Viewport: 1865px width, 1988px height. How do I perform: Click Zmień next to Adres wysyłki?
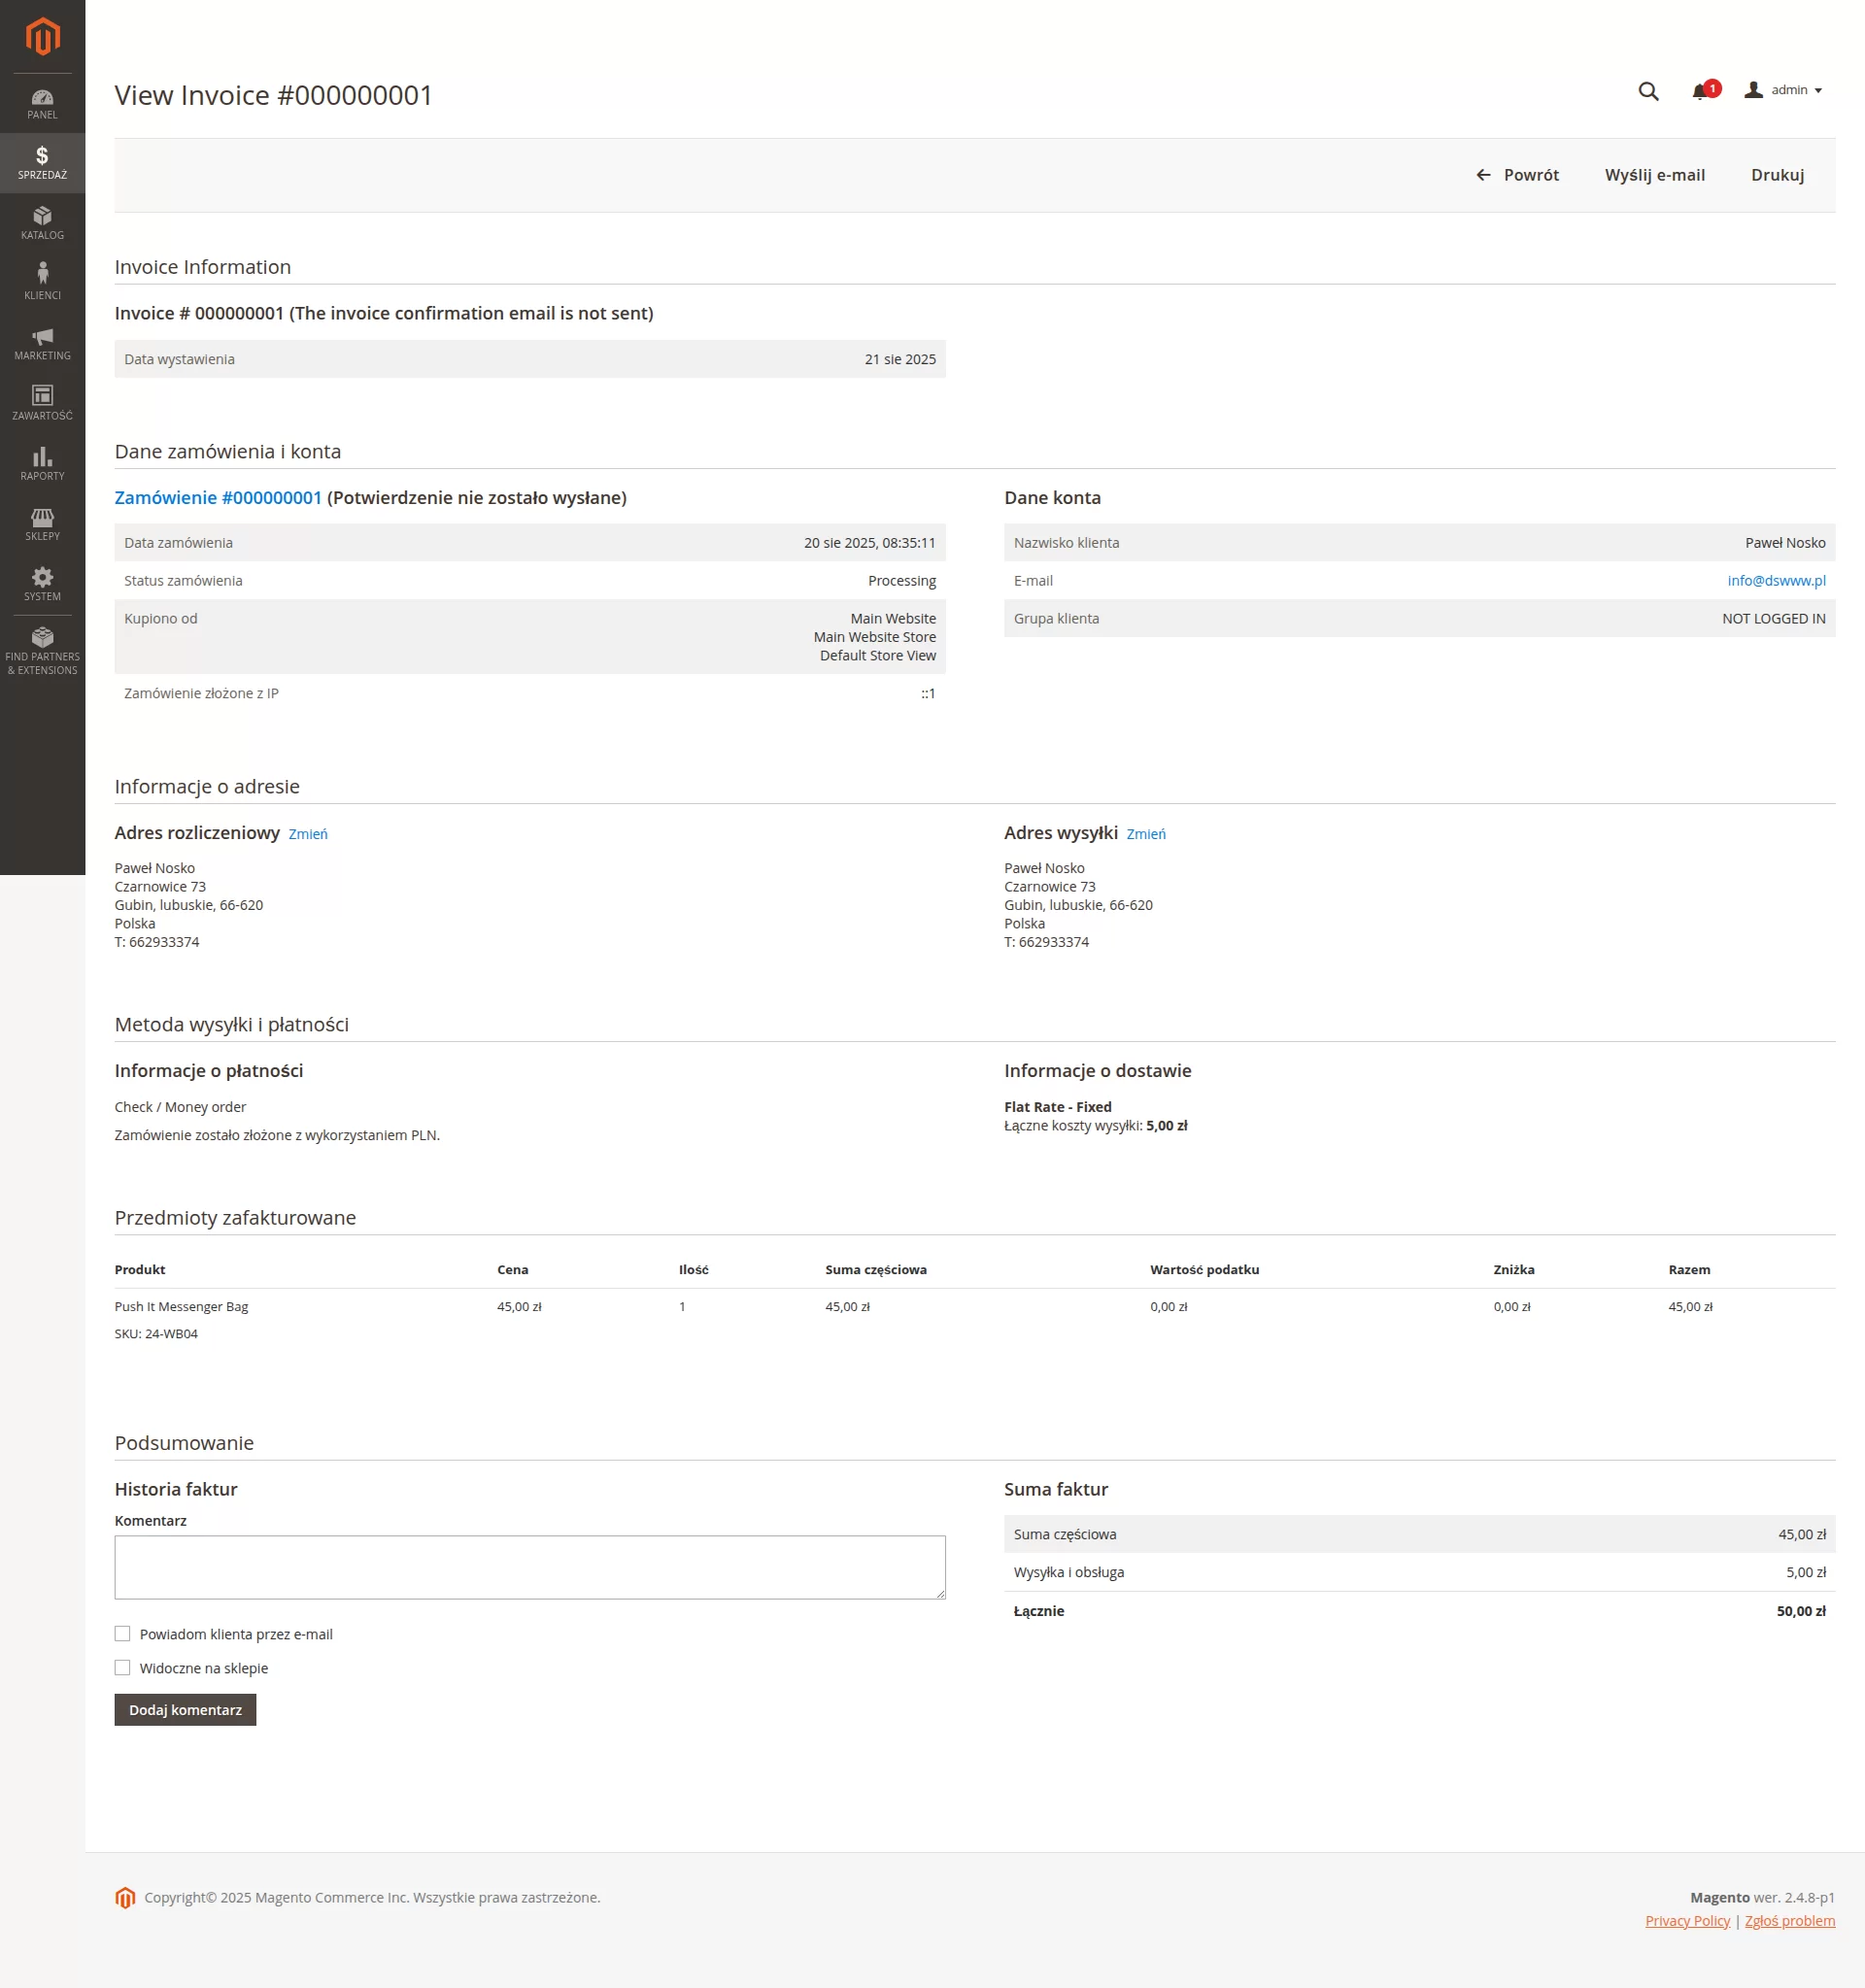coord(1145,834)
